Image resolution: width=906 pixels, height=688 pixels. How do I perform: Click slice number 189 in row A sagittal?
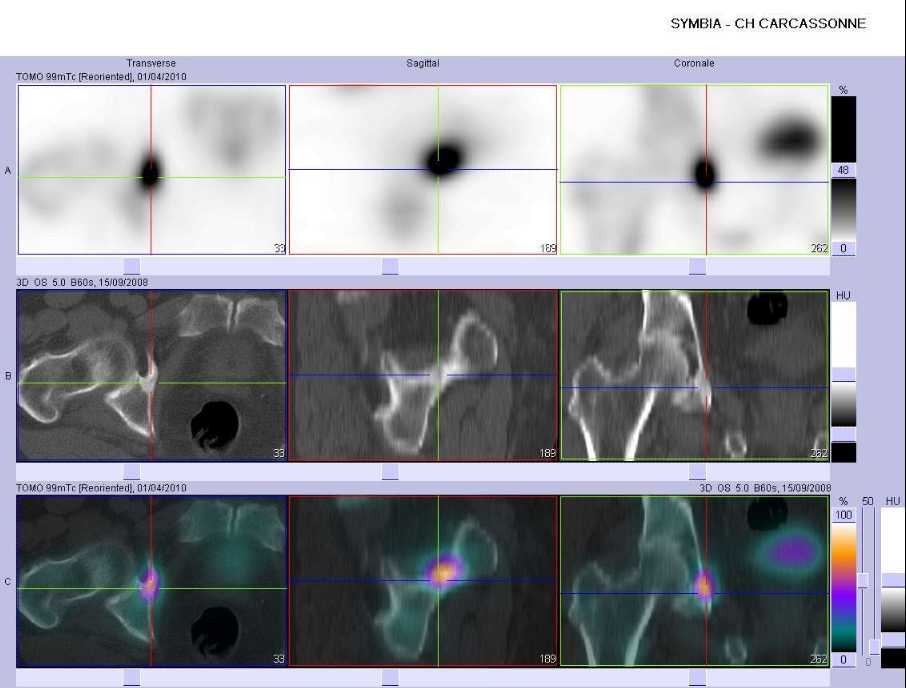(x=548, y=248)
